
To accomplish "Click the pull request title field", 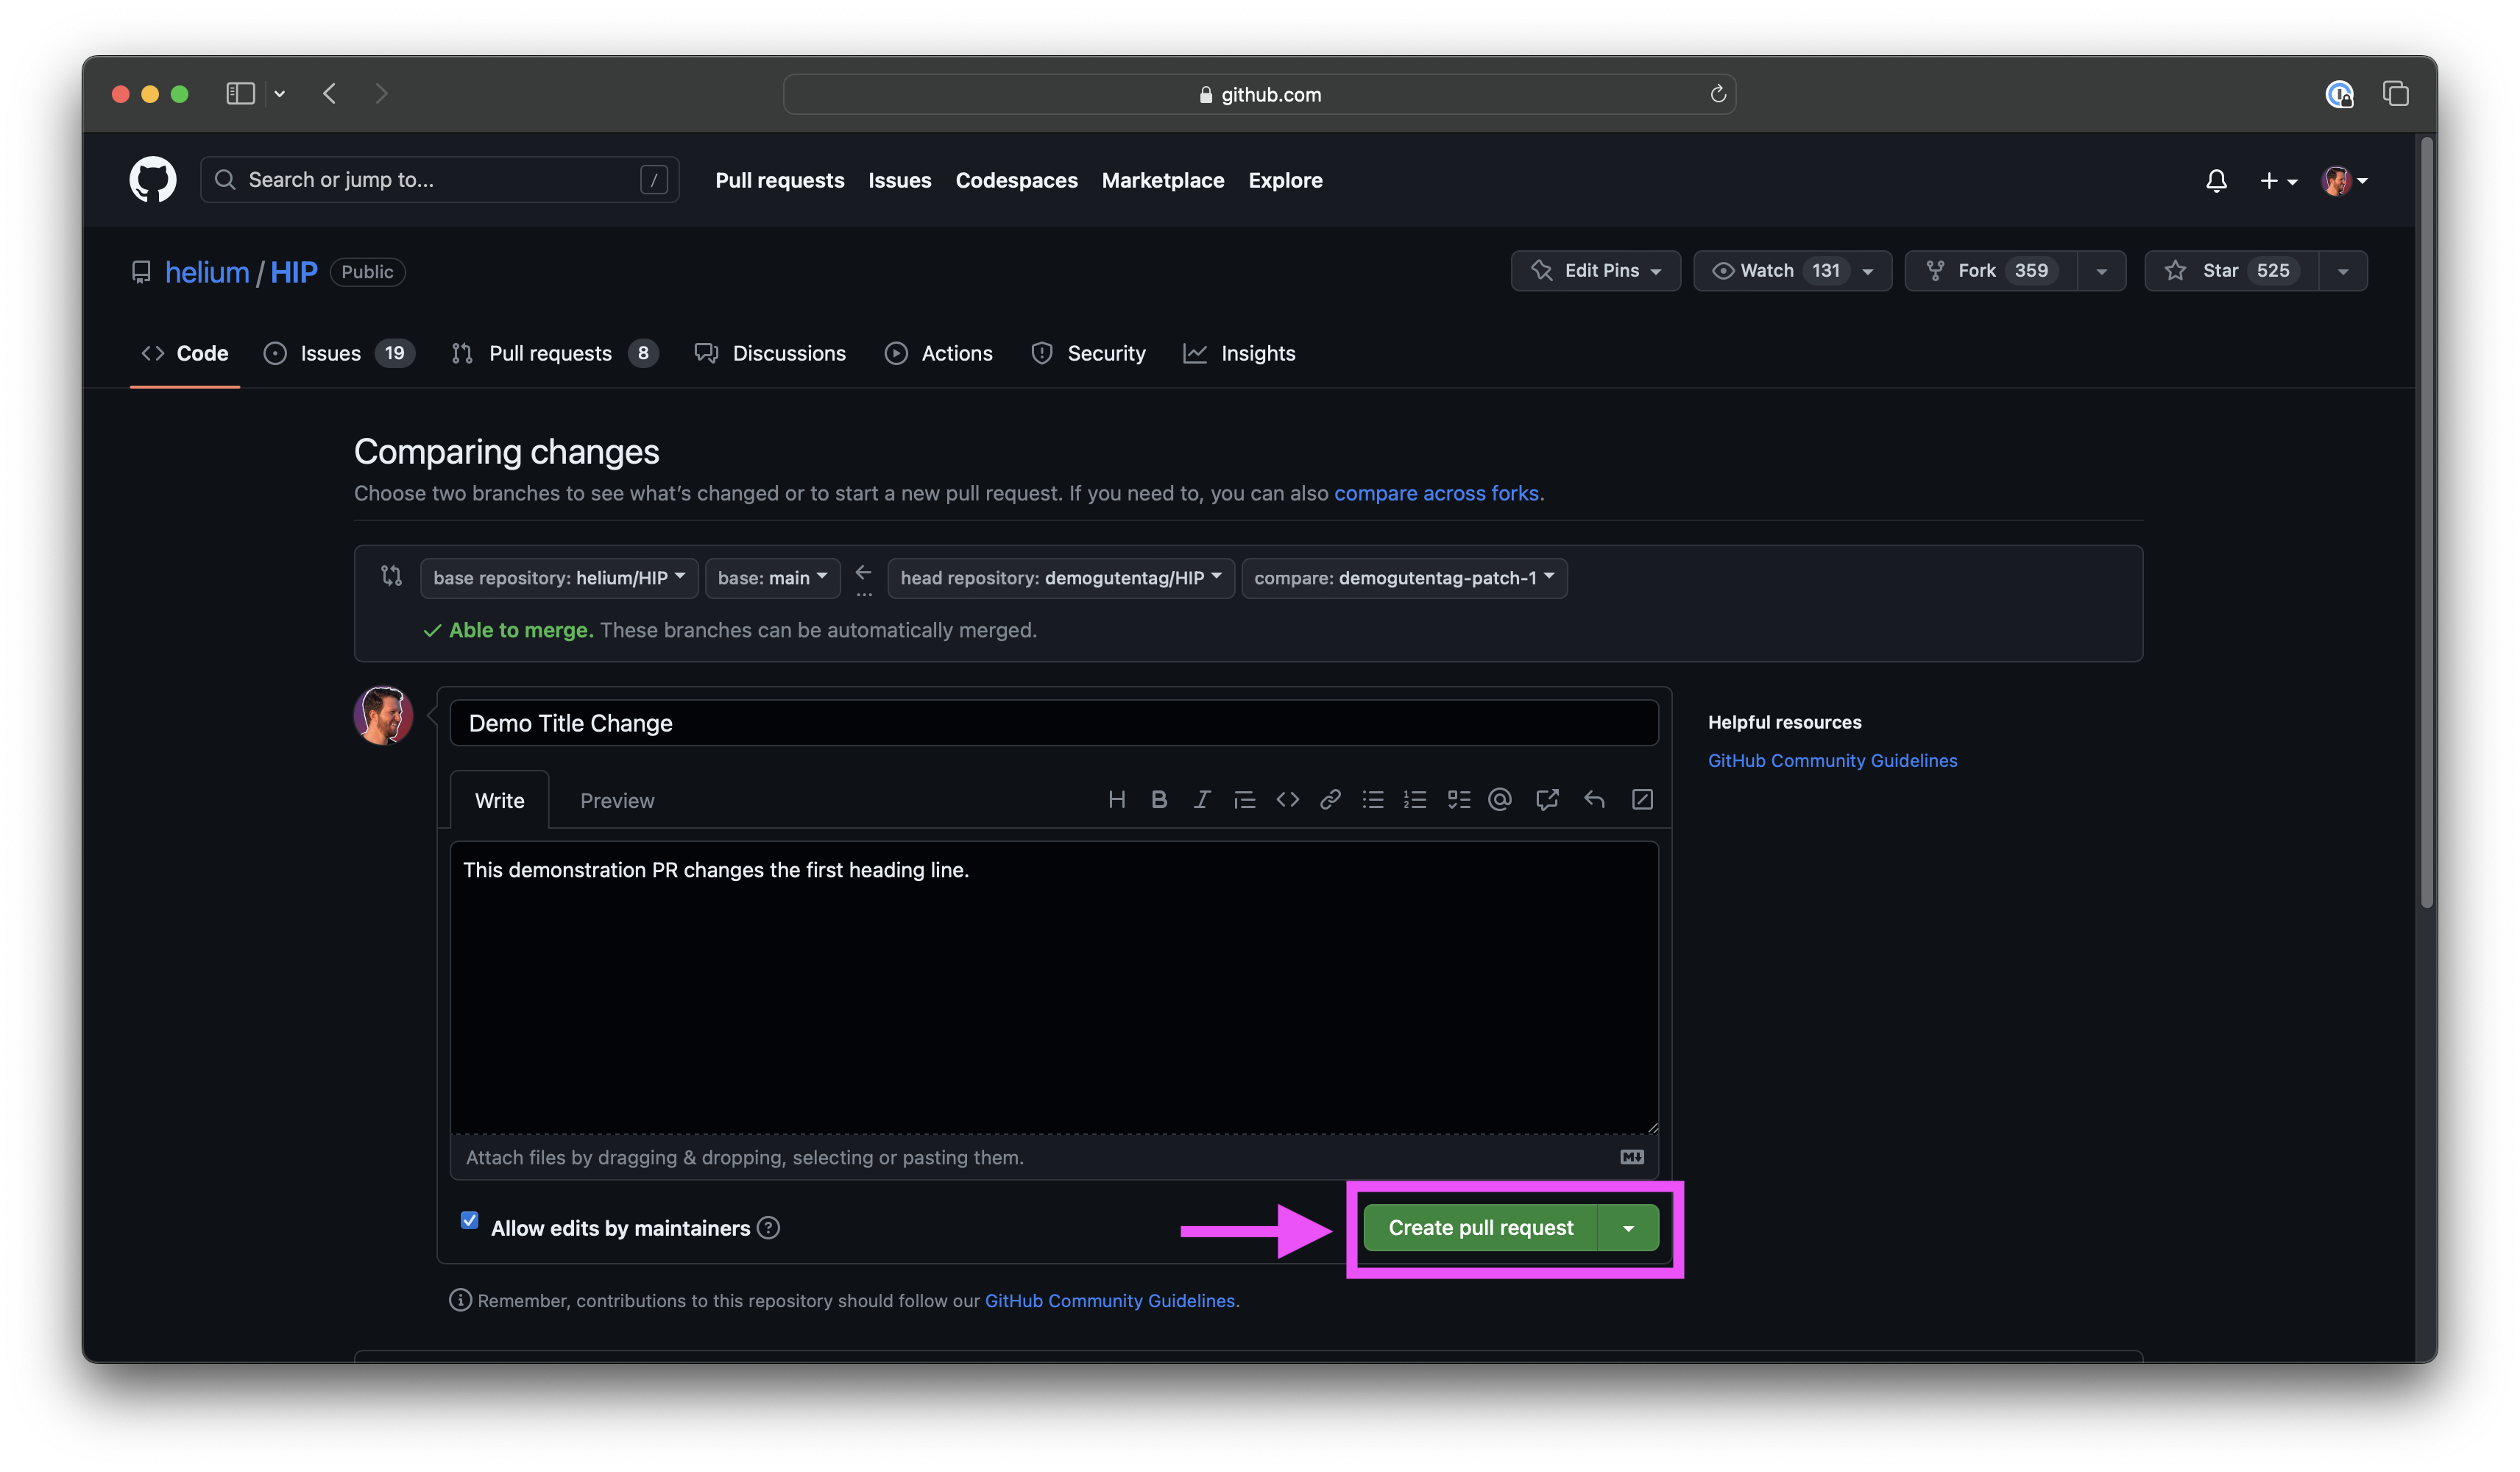I will pyautogui.click(x=1053, y=723).
